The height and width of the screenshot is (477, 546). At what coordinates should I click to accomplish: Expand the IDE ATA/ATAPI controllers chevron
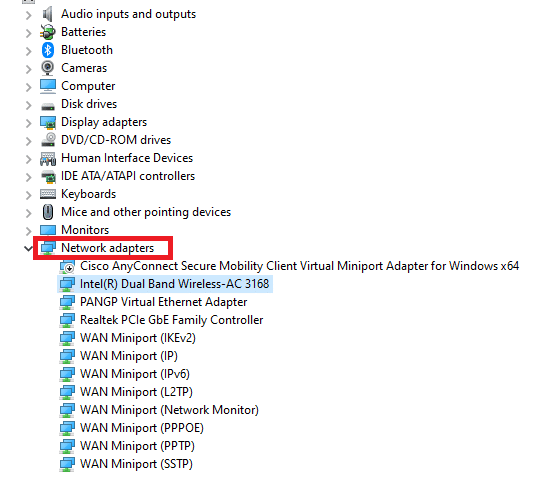tap(29, 177)
